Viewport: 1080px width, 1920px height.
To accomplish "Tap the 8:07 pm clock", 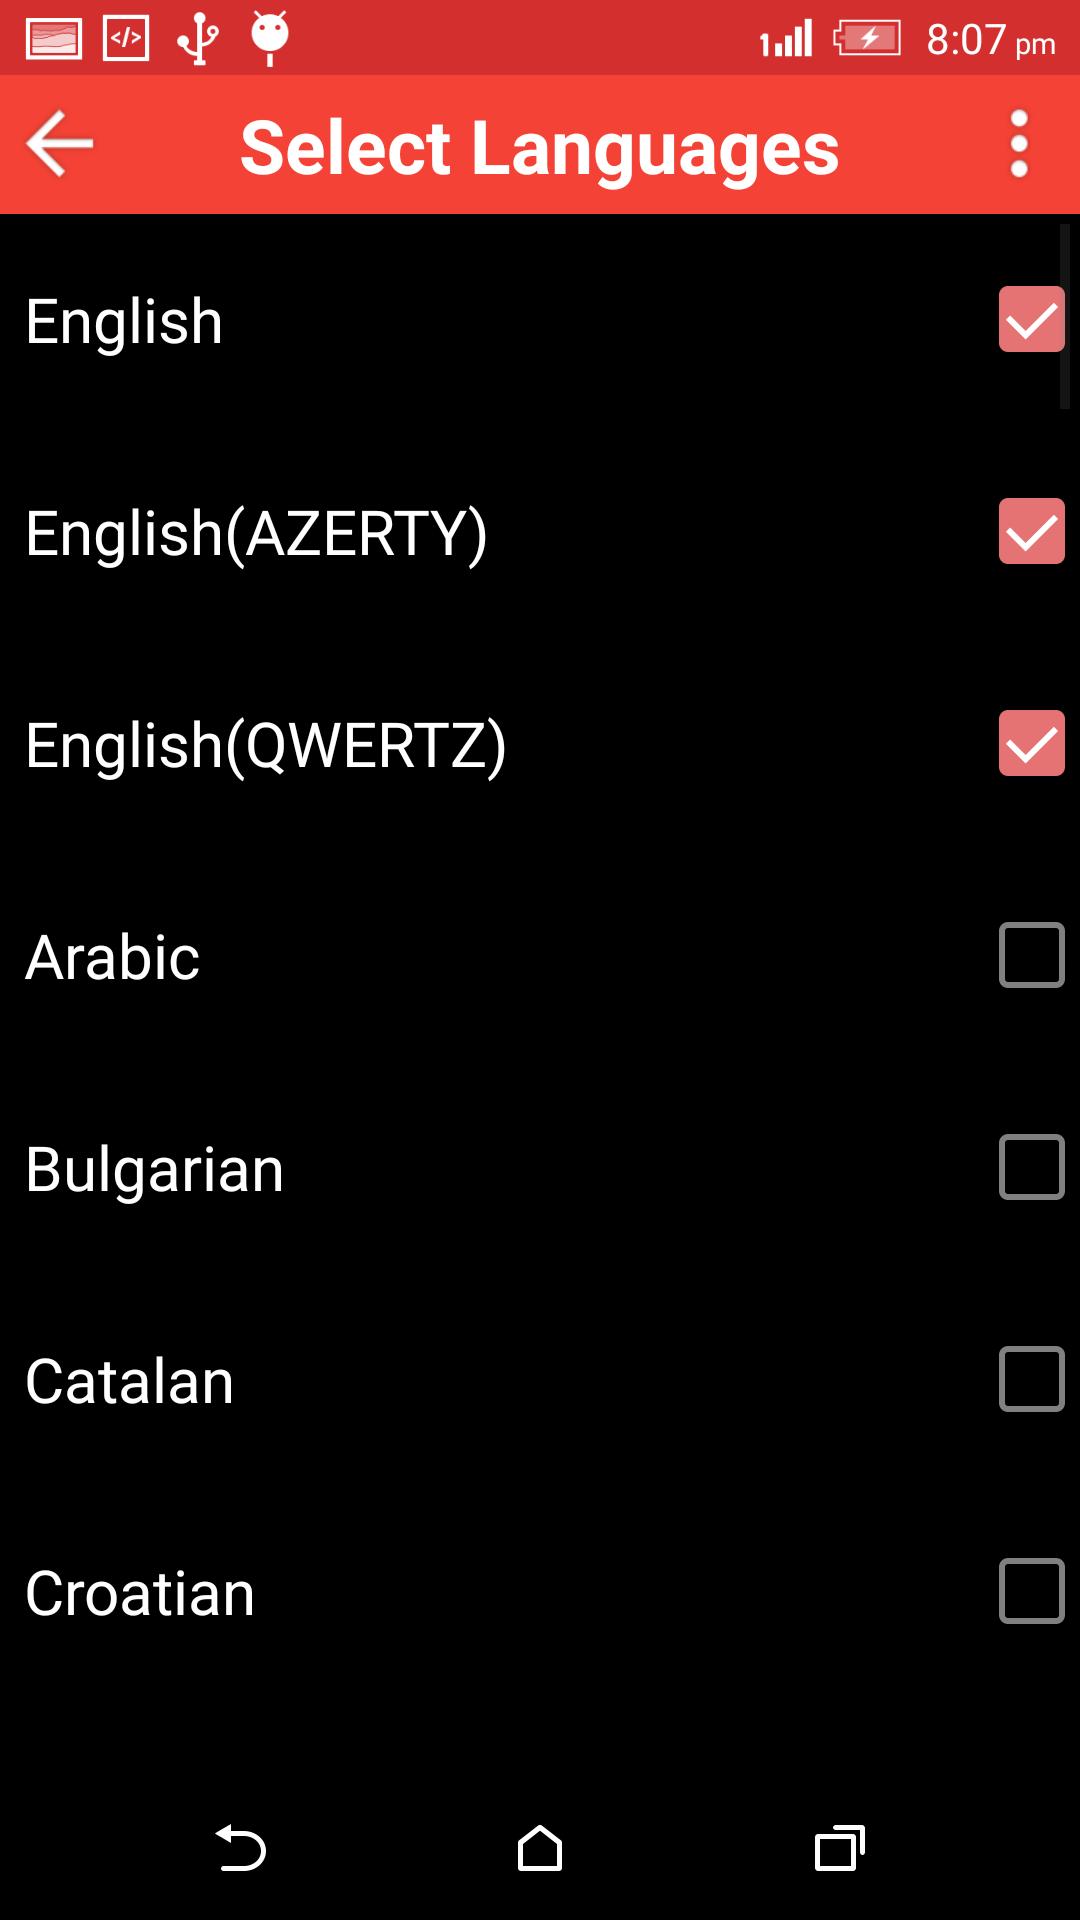I will pyautogui.click(x=990, y=41).
